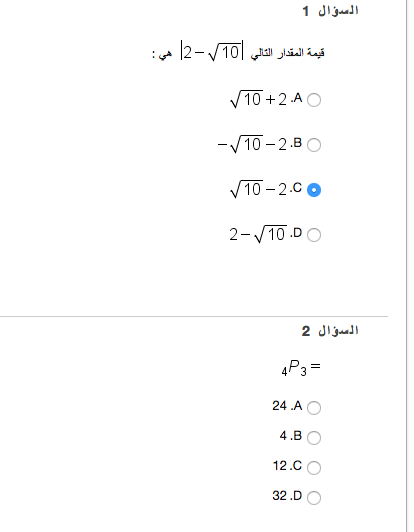The width and height of the screenshot is (414, 532).
Task: Click the answer text √10−2 of option C
Action: (258, 189)
